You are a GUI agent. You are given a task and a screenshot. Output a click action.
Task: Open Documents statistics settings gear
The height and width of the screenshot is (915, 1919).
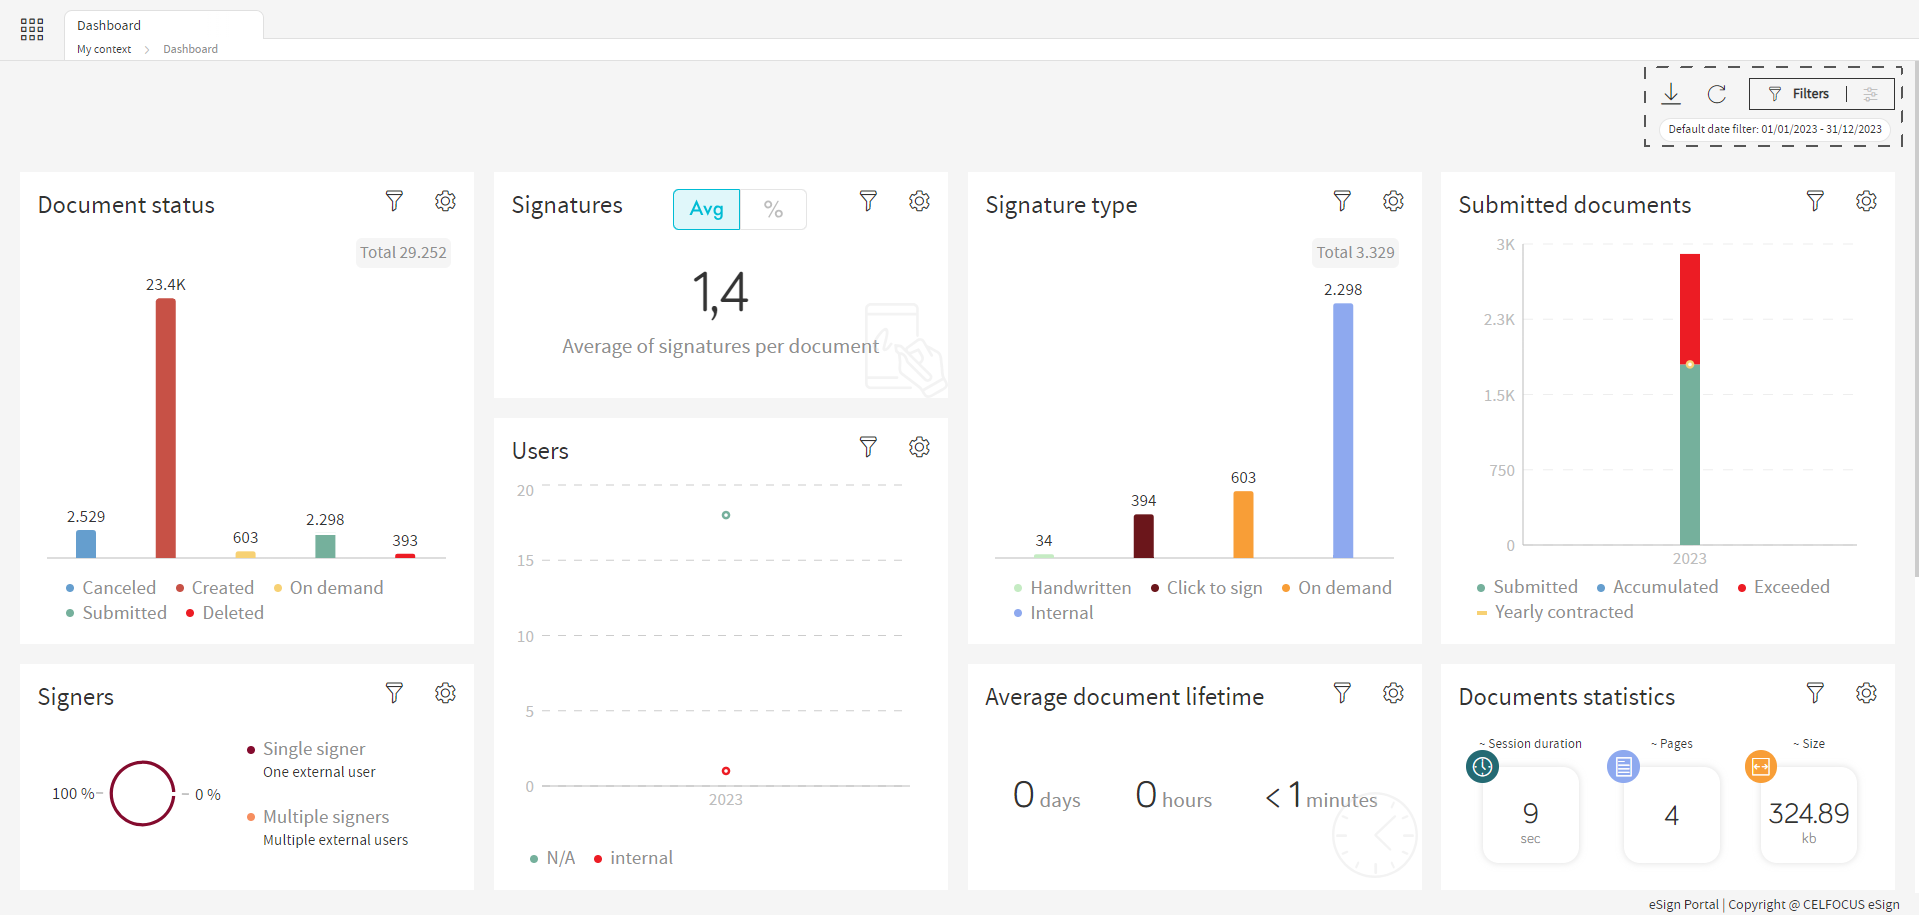click(x=1866, y=693)
